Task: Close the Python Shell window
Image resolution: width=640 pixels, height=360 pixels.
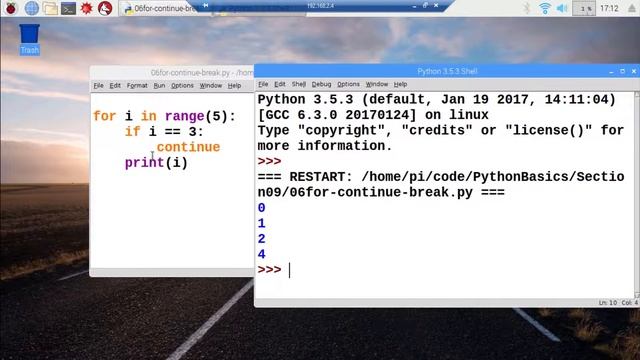Action: [634, 71]
